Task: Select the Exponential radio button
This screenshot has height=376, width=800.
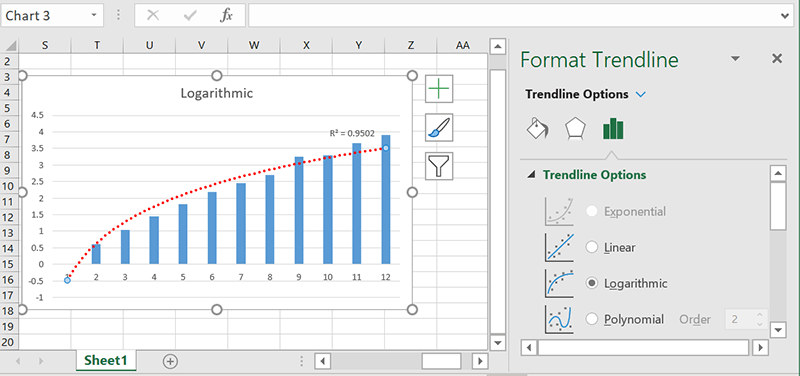Action: click(x=592, y=211)
